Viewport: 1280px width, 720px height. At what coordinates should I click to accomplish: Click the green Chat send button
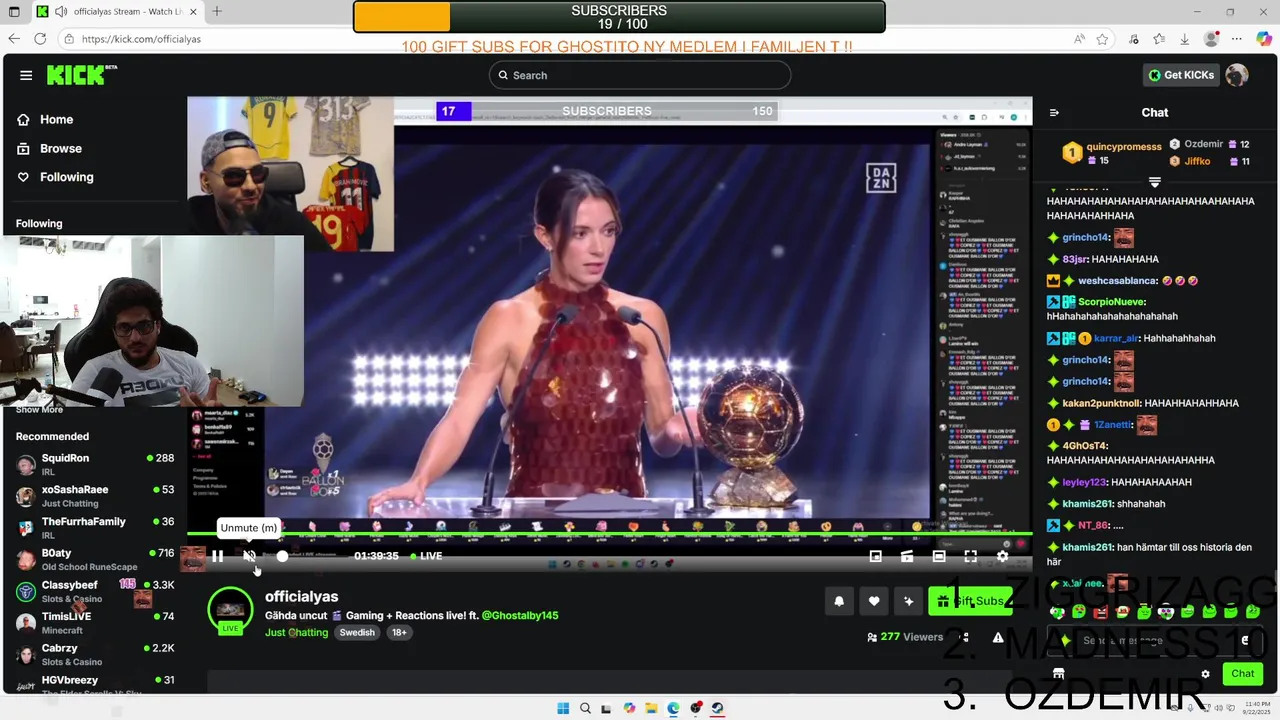(x=1243, y=674)
